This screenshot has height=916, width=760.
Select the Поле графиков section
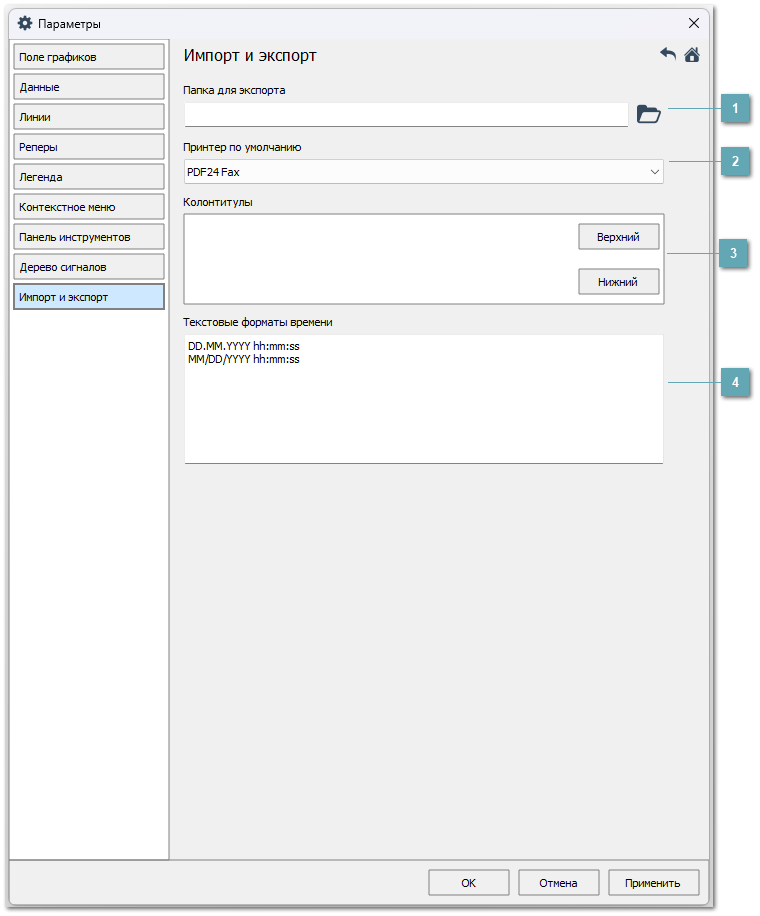[89, 57]
